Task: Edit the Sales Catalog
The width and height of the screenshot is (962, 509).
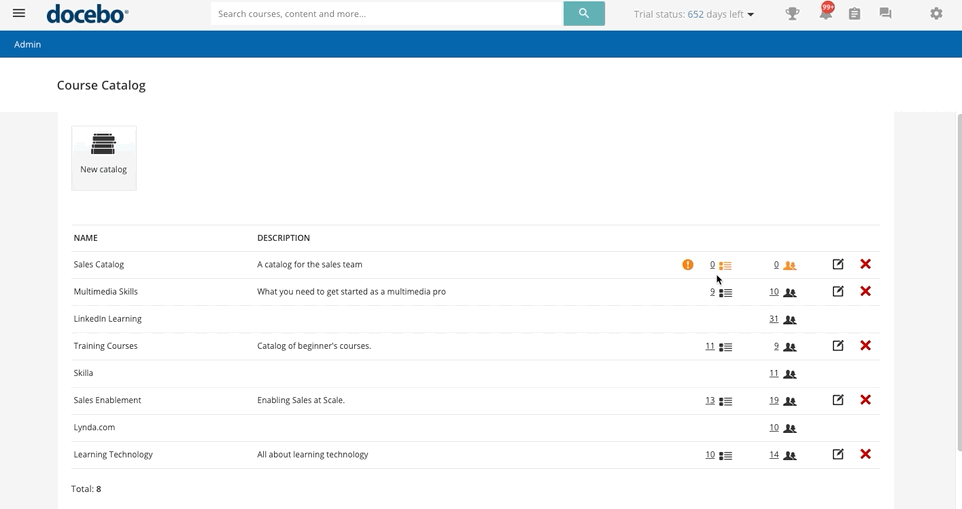Action: point(838,264)
